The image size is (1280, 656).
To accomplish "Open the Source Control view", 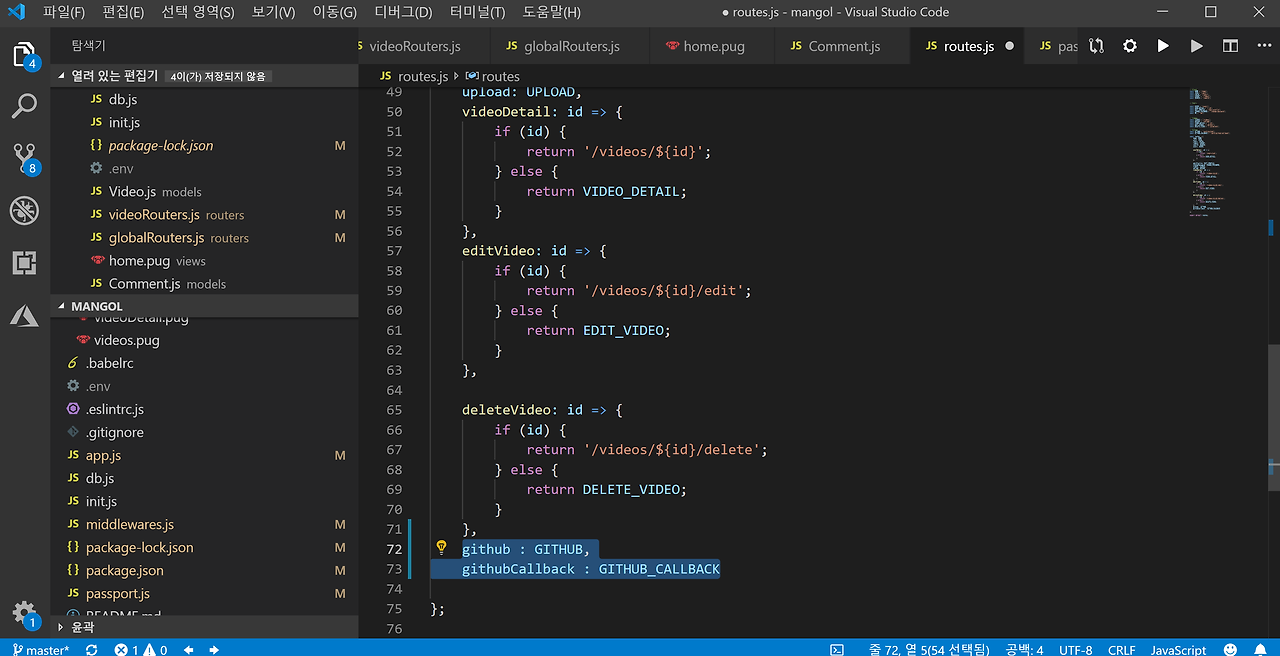I will pos(24,158).
